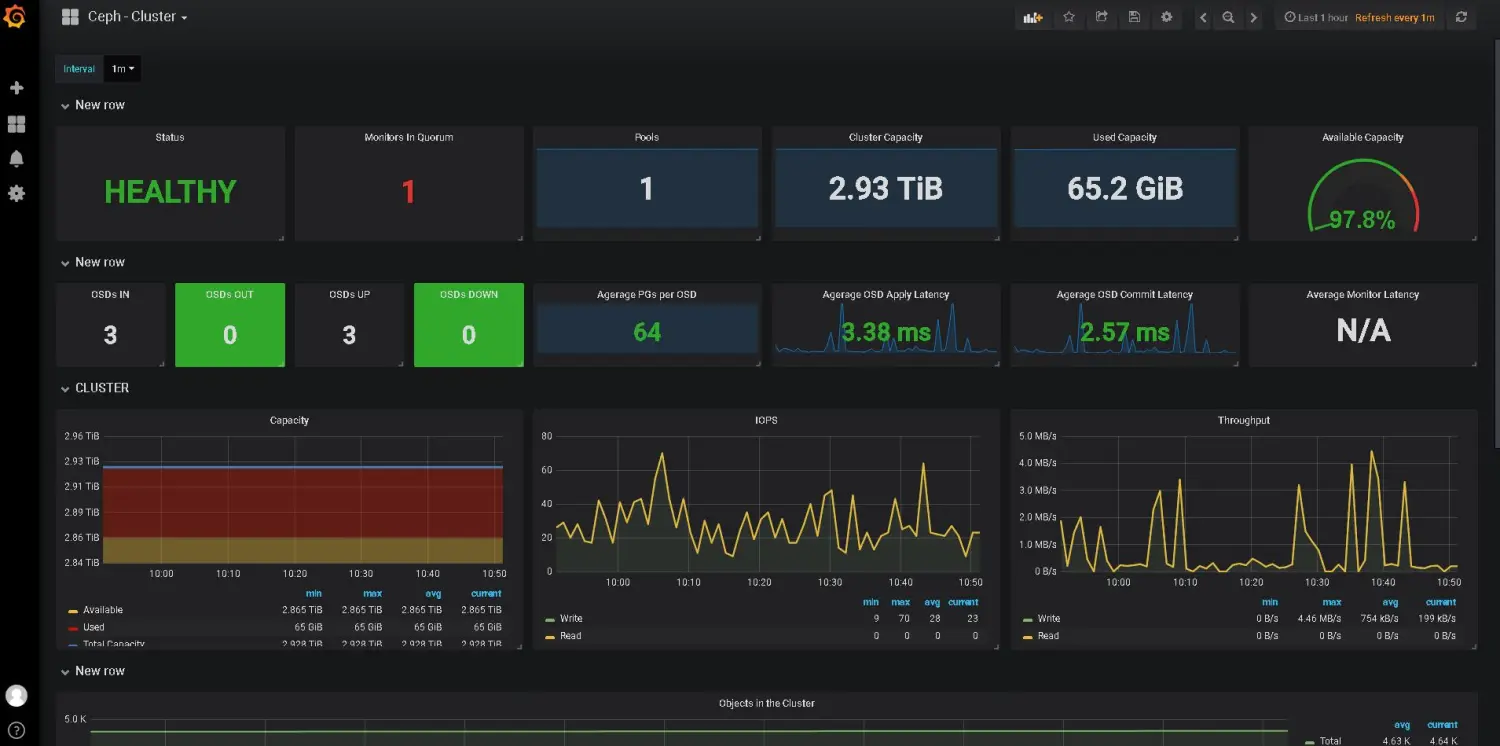Click the OSDs IN panel title
This screenshot has height=746, width=1500.
(110, 295)
